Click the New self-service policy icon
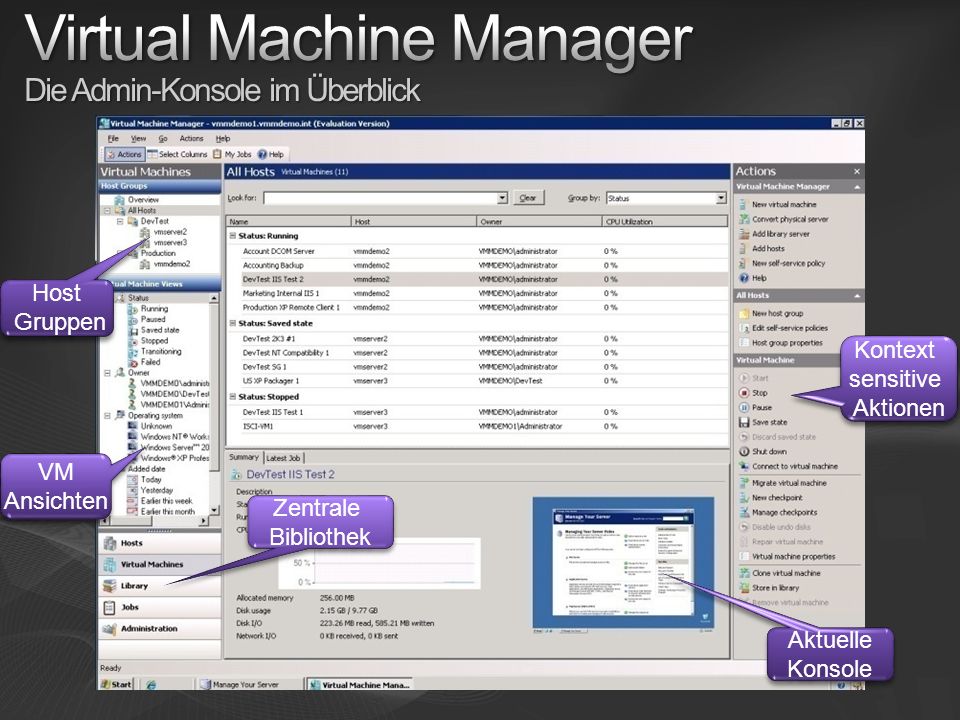This screenshot has width=960, height=720. click(x=744, y=263)
